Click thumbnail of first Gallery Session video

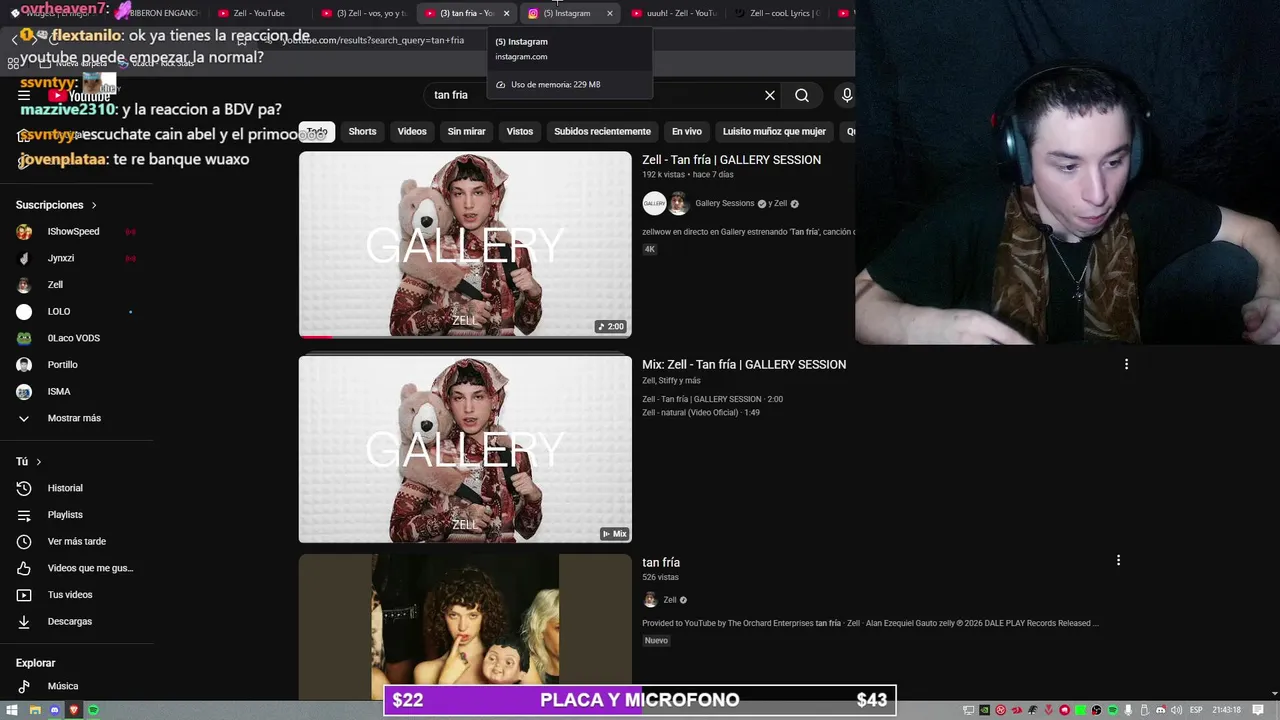(x=465, y=244)
